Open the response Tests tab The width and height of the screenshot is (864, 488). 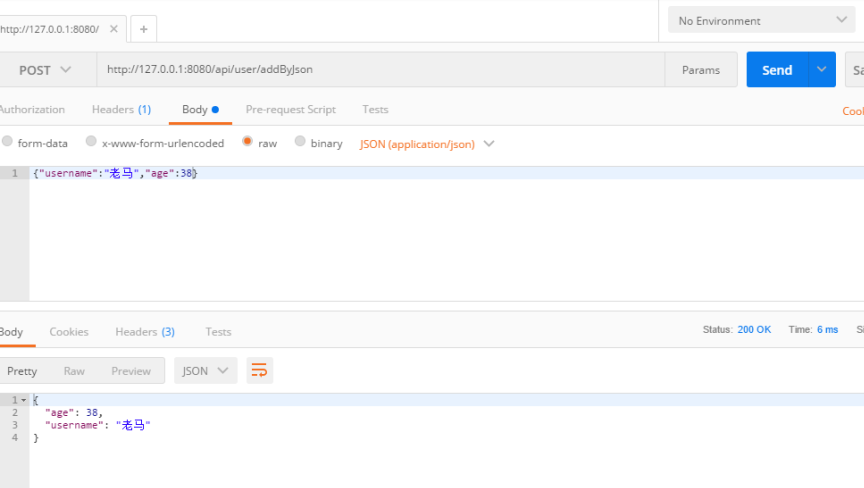218,332
